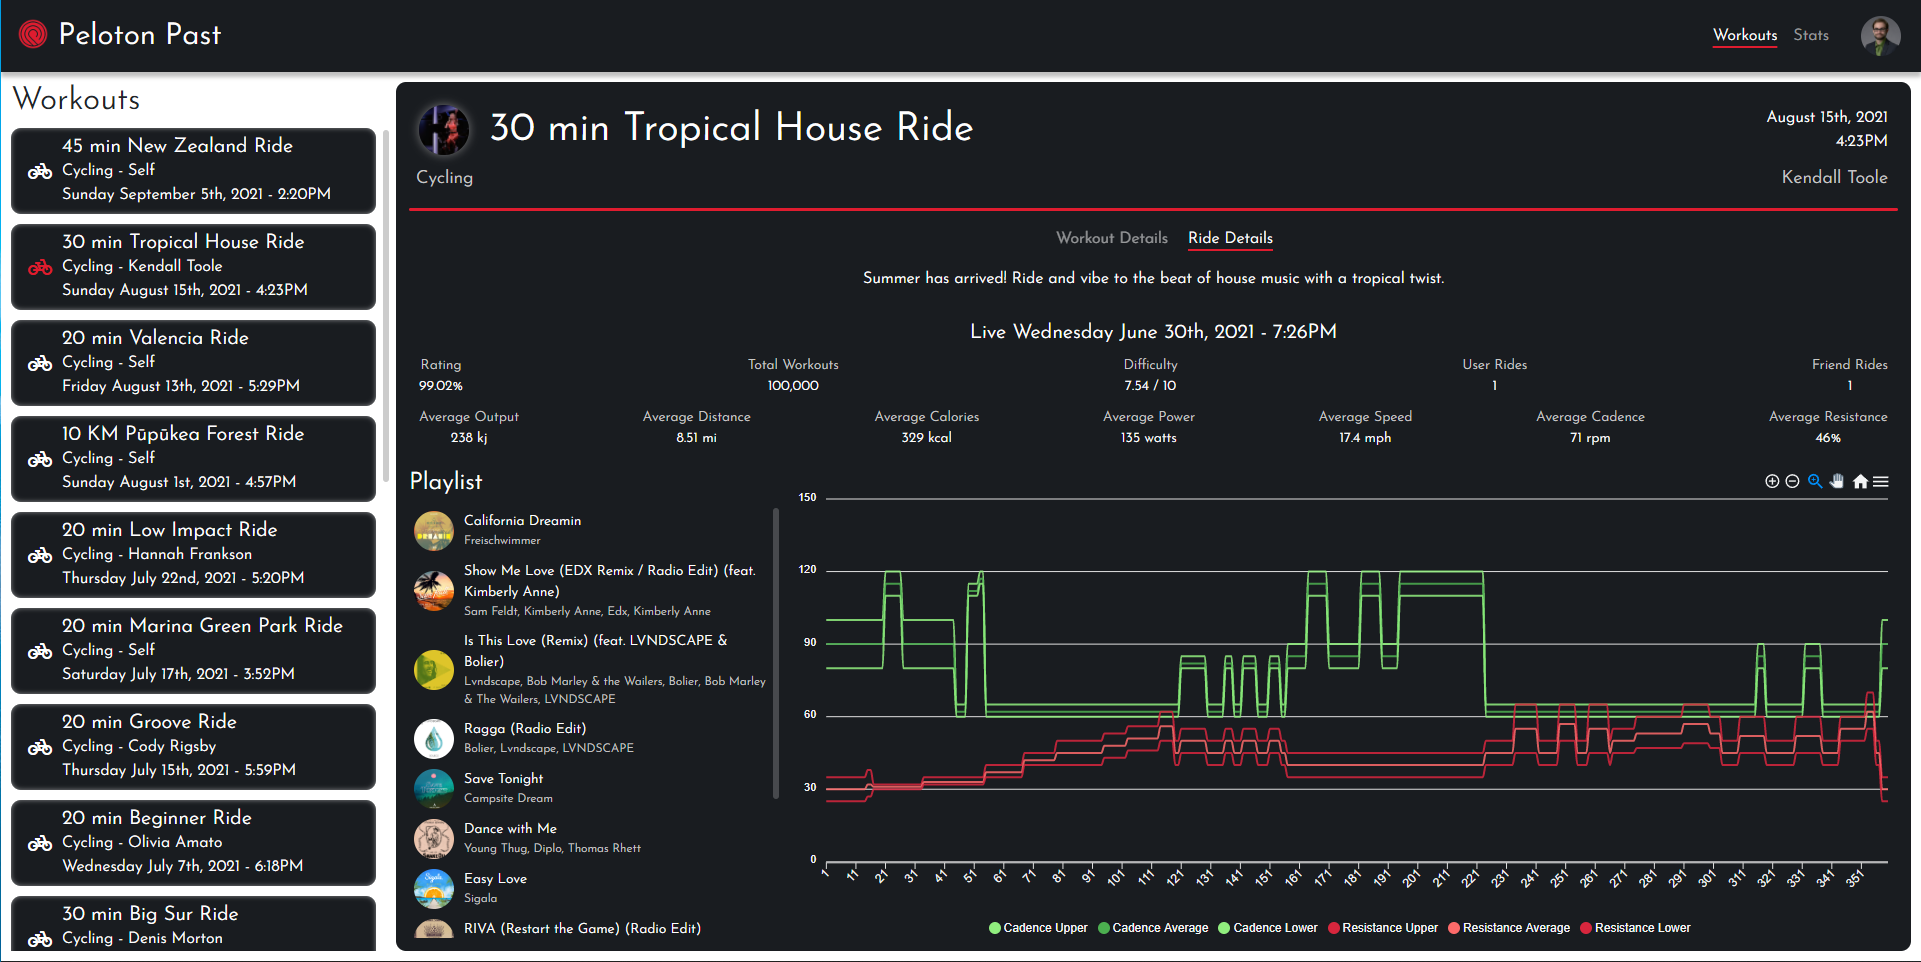Open the 20 min Valencia Ride

click(193, 362)
